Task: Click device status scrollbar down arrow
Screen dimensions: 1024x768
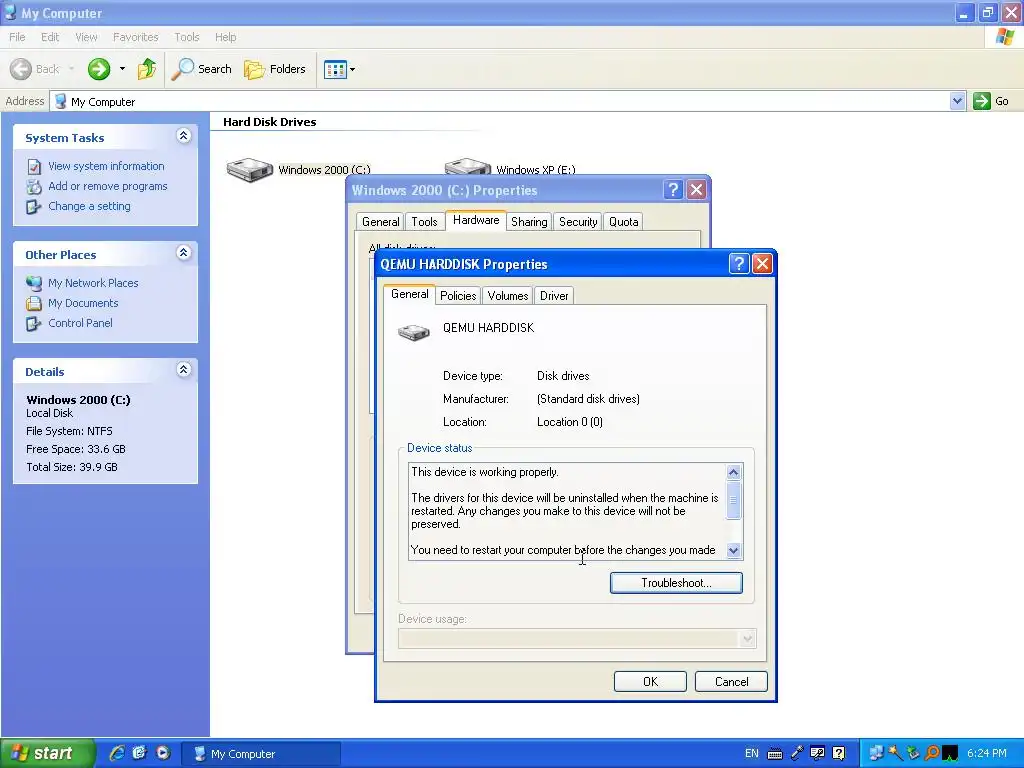Action: (733, 551)
